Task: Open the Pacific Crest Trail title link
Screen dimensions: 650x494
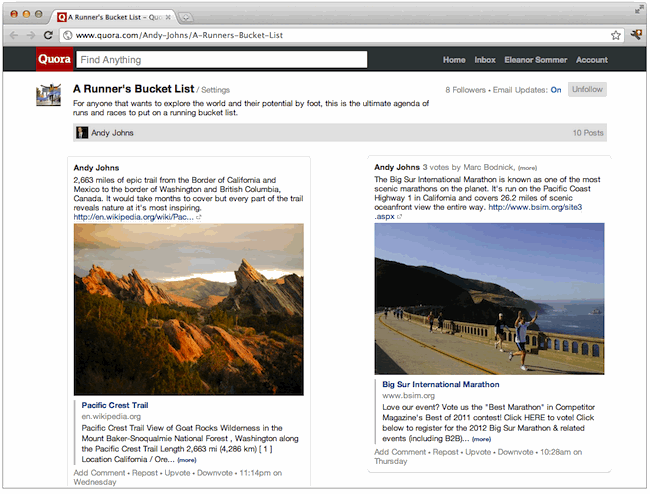Action: tap(115, 405)
